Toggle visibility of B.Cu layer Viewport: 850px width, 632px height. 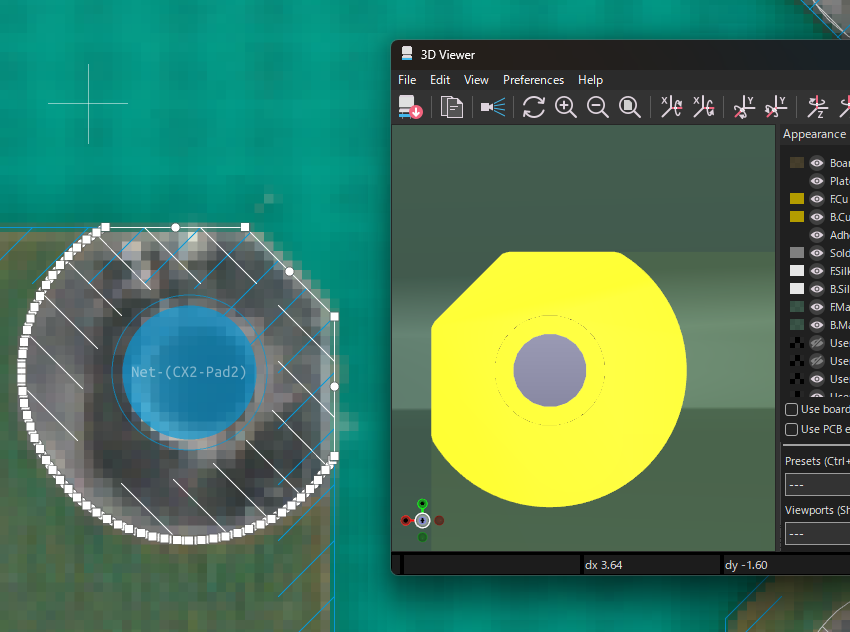(x=816, y=217)
